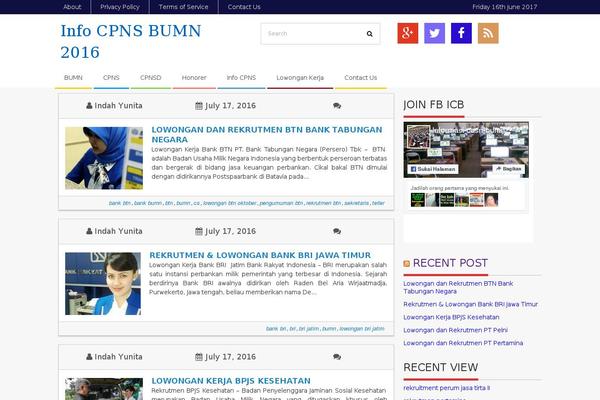The image size is (600, 400).
Task: Open recent post Rekrutmen & Lowongan Bank BRI Jawa Timur
Action: coord(470,304)
